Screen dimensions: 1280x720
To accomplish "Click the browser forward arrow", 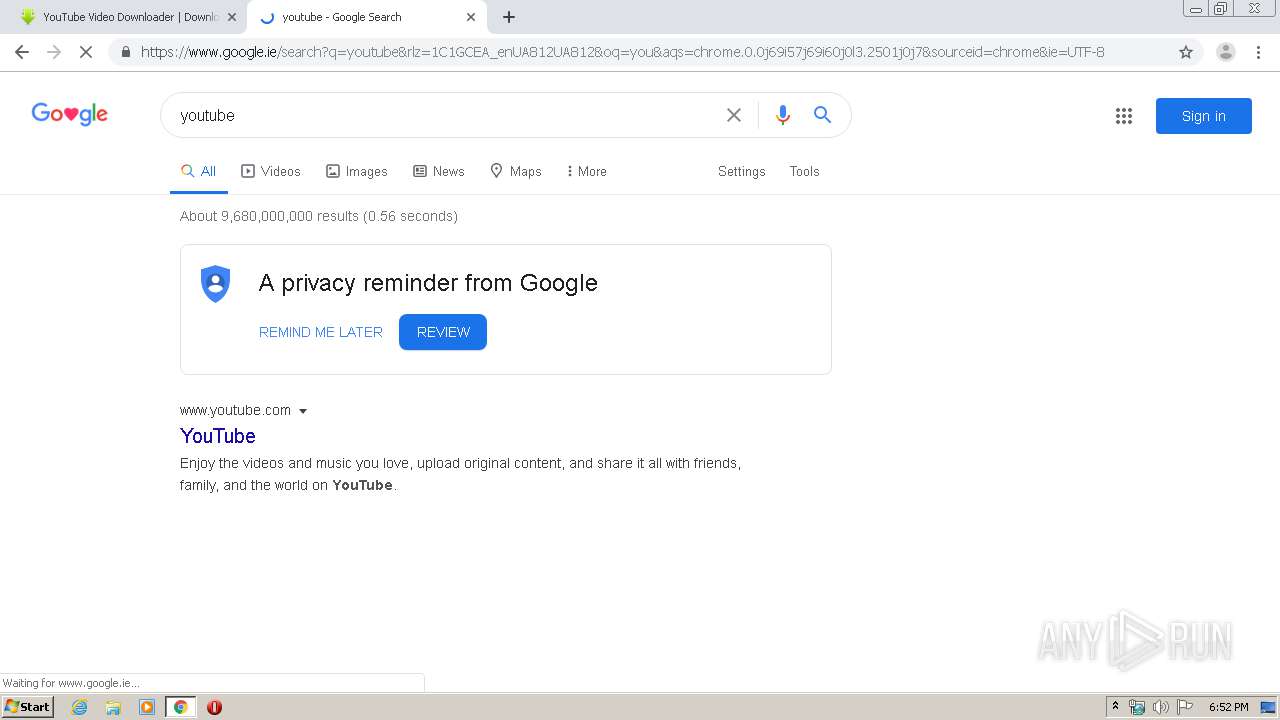I will click(54, 52).
